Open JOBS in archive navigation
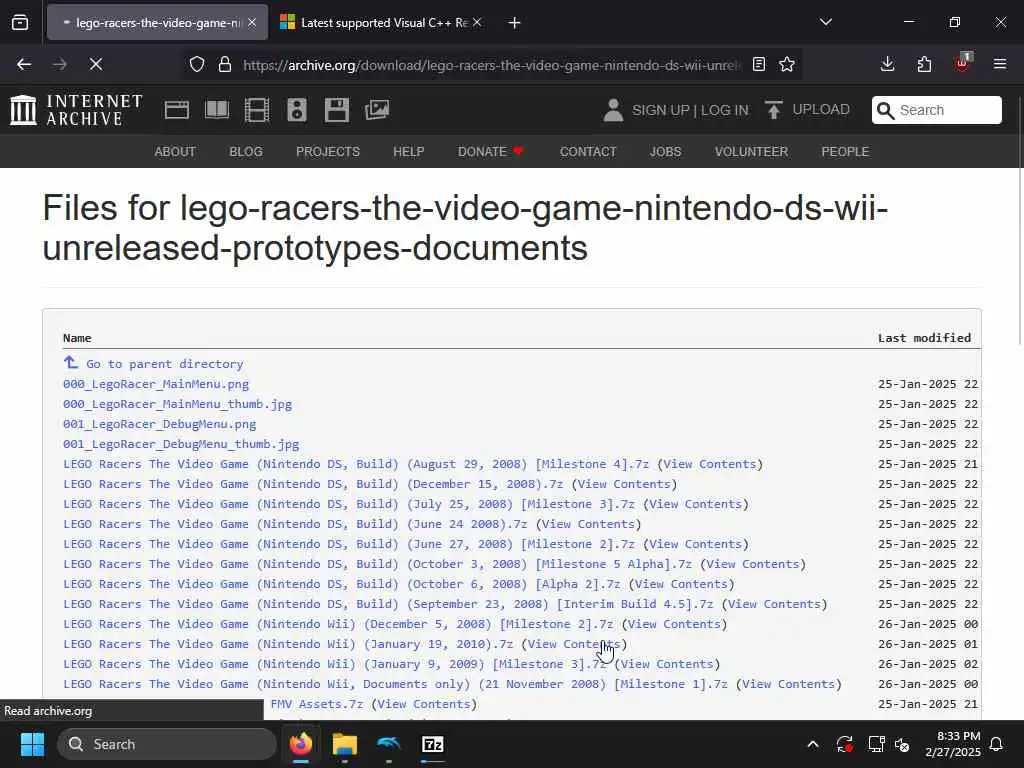Image resolution: width=1024 pixels, height=768 pixels. (665, 152)
